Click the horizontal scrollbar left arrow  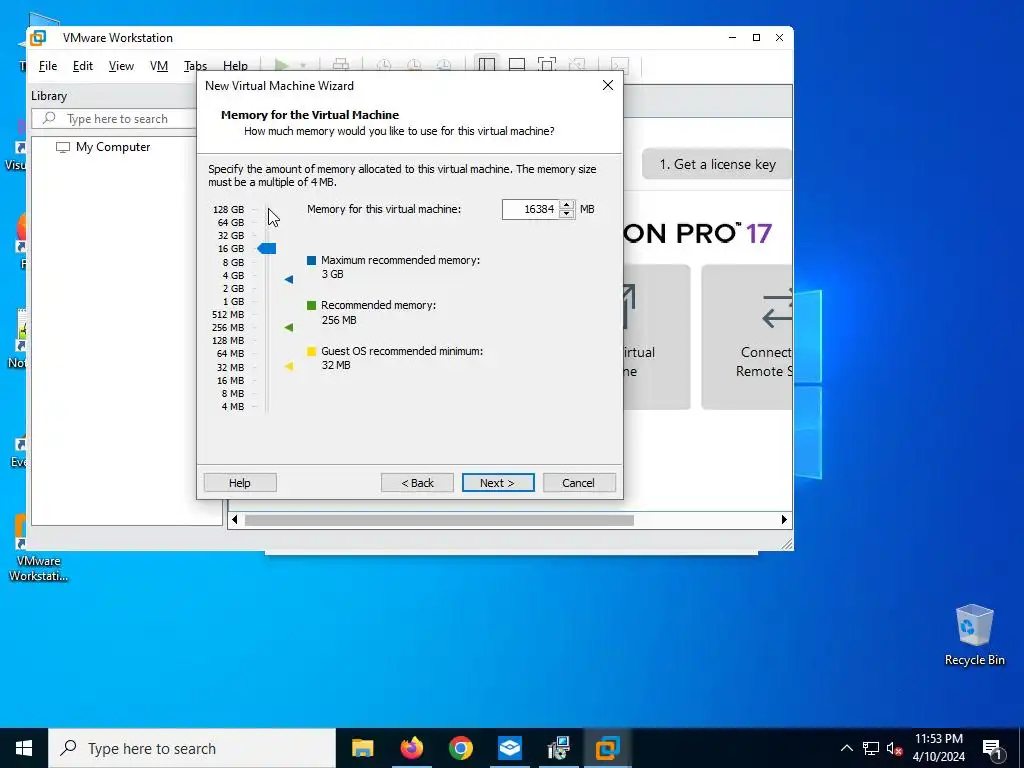(x=234, y=520)
